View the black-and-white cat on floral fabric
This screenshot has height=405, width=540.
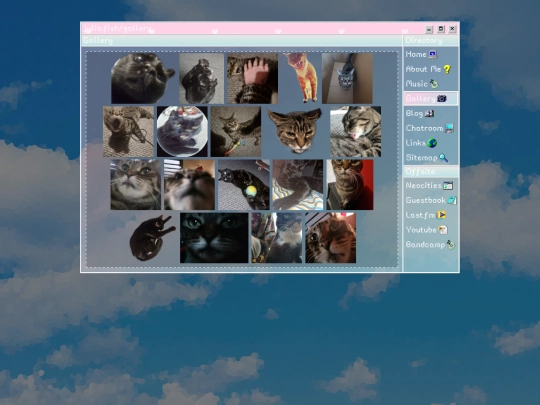277,238
